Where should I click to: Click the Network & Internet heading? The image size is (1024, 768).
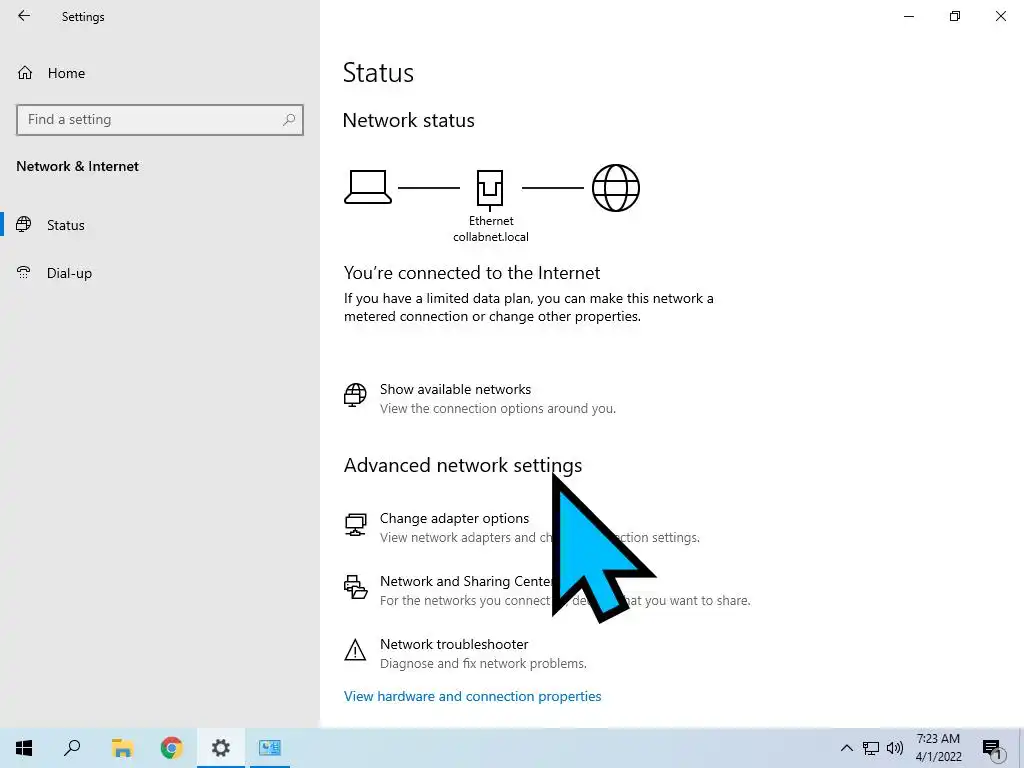pyautogui.click(x=77, y=167)
